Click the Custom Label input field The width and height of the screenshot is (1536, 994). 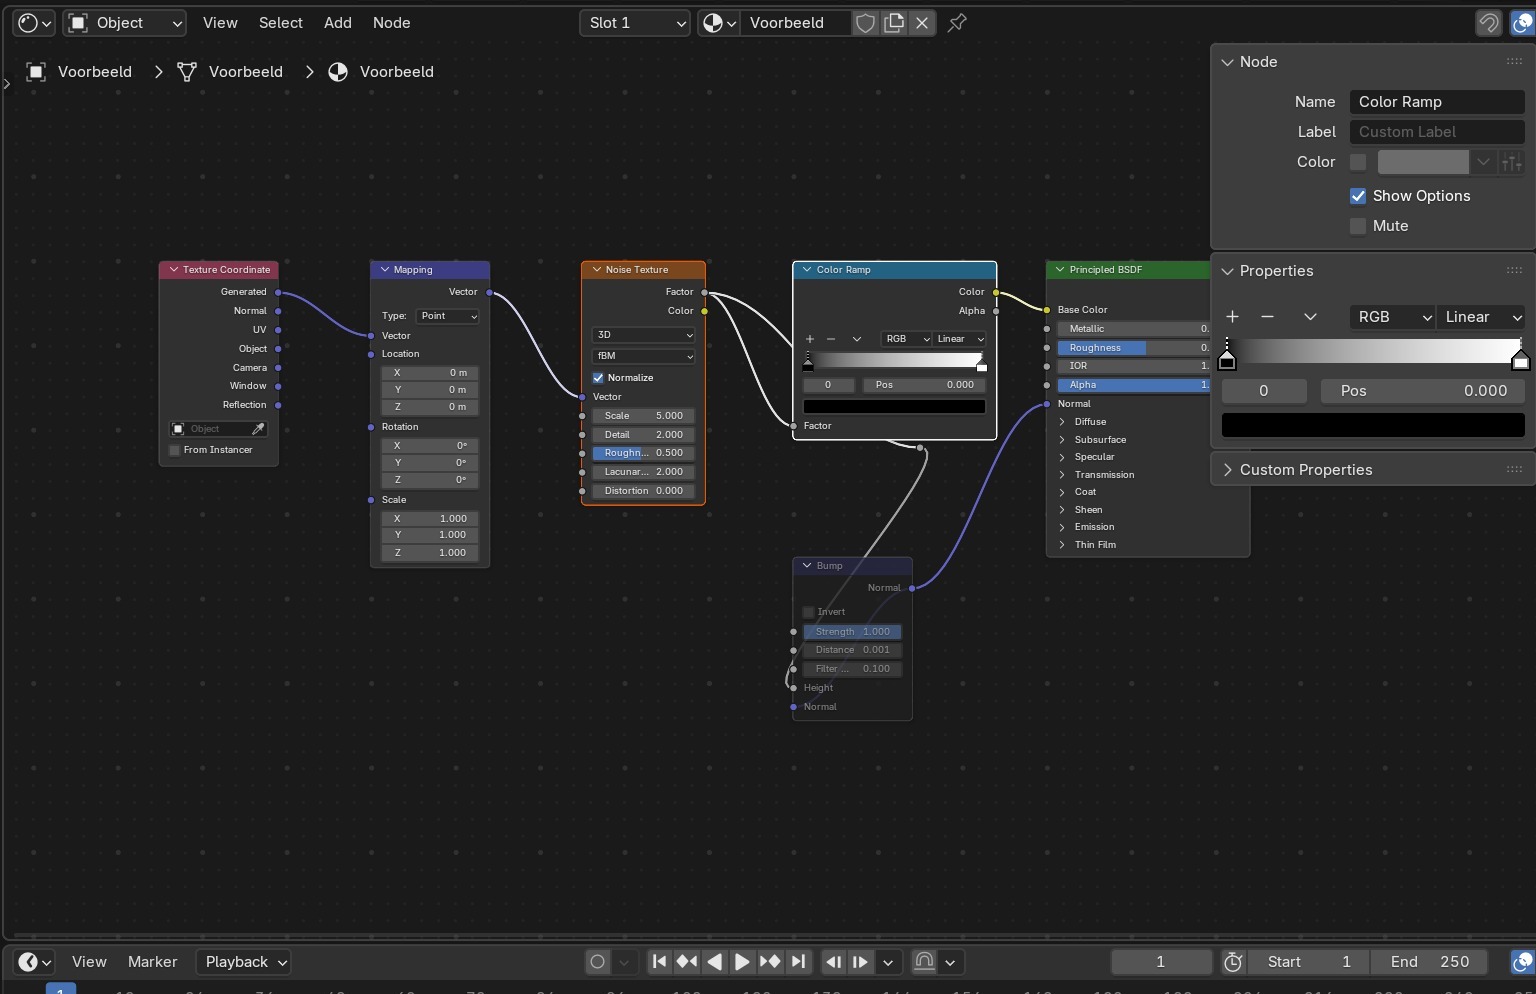(x=1437, y=132)
